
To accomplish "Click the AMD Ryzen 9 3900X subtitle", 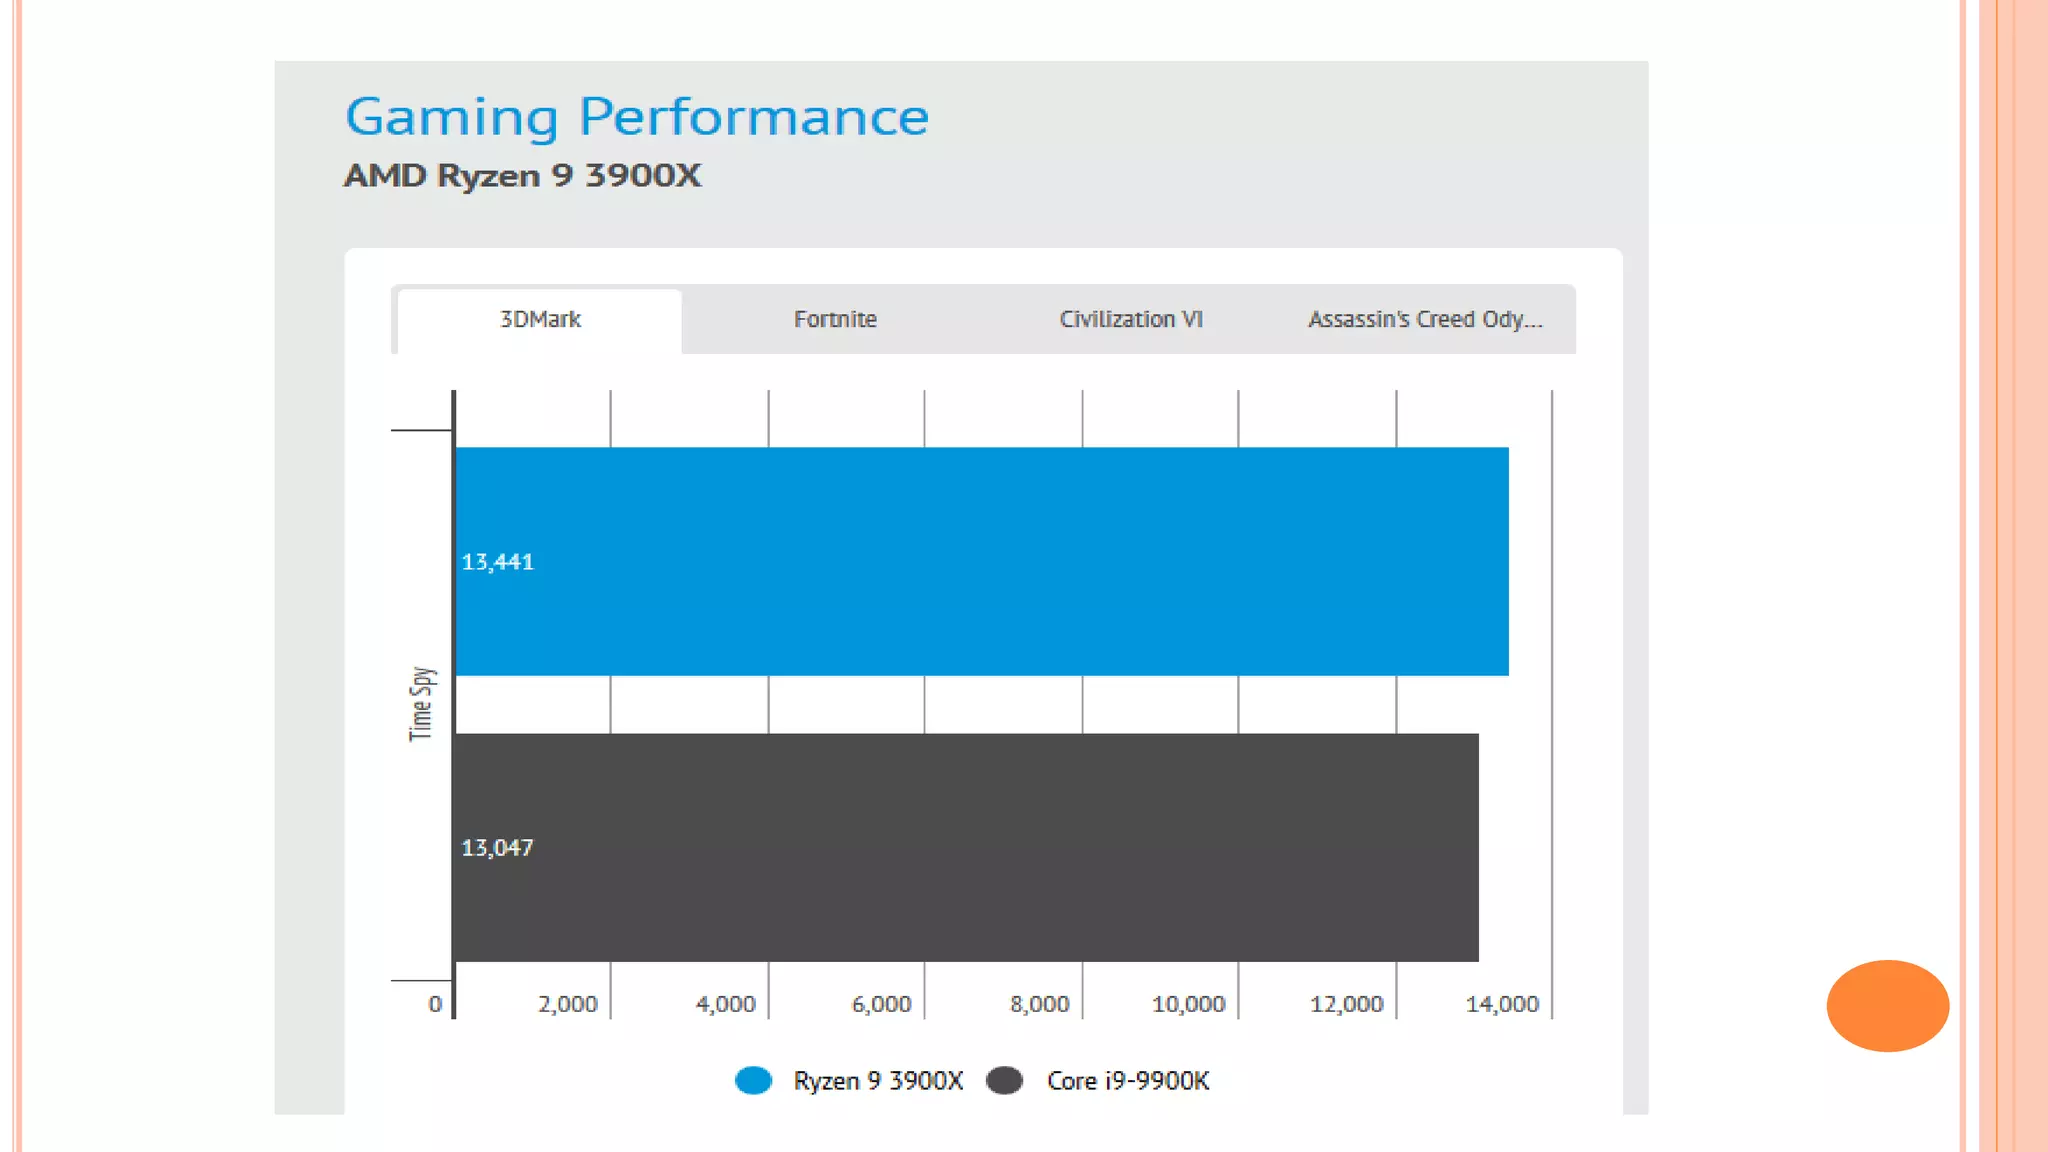I will click(522, 176).
